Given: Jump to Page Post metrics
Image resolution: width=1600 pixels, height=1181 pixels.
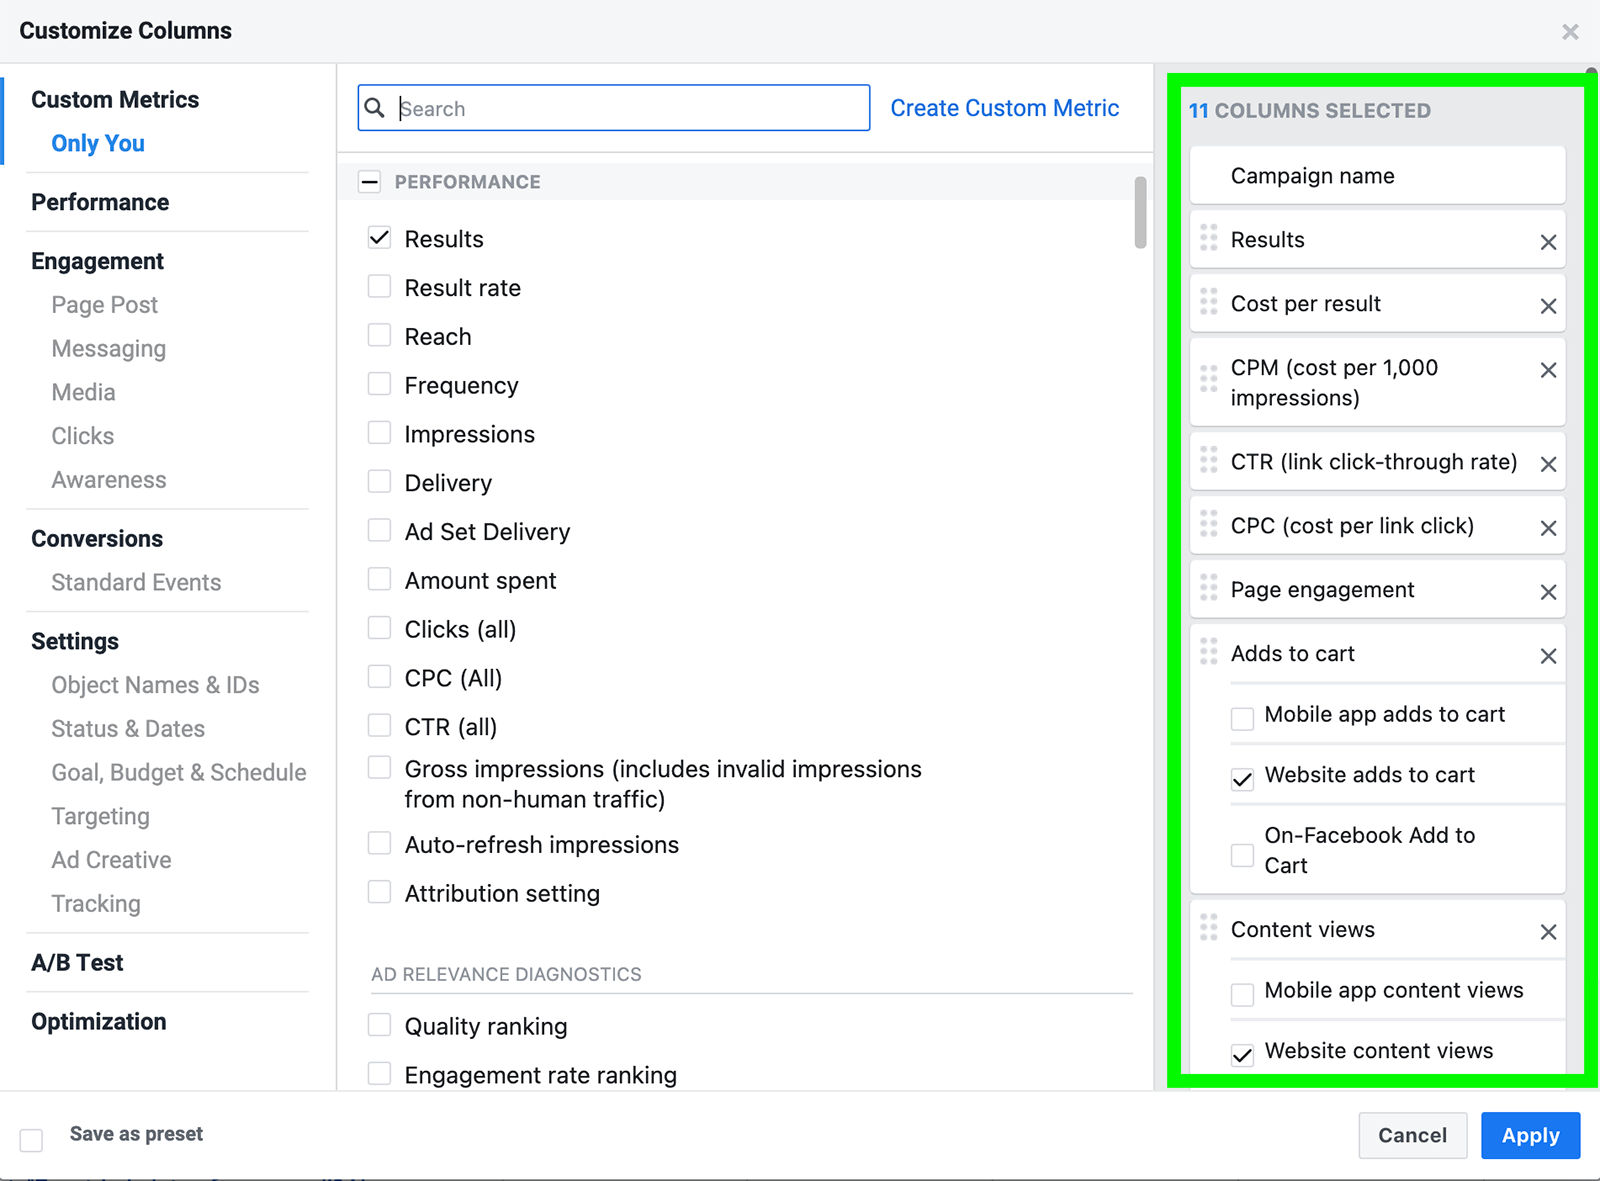Looking at the screenshot, I should [x=105, y=305].
